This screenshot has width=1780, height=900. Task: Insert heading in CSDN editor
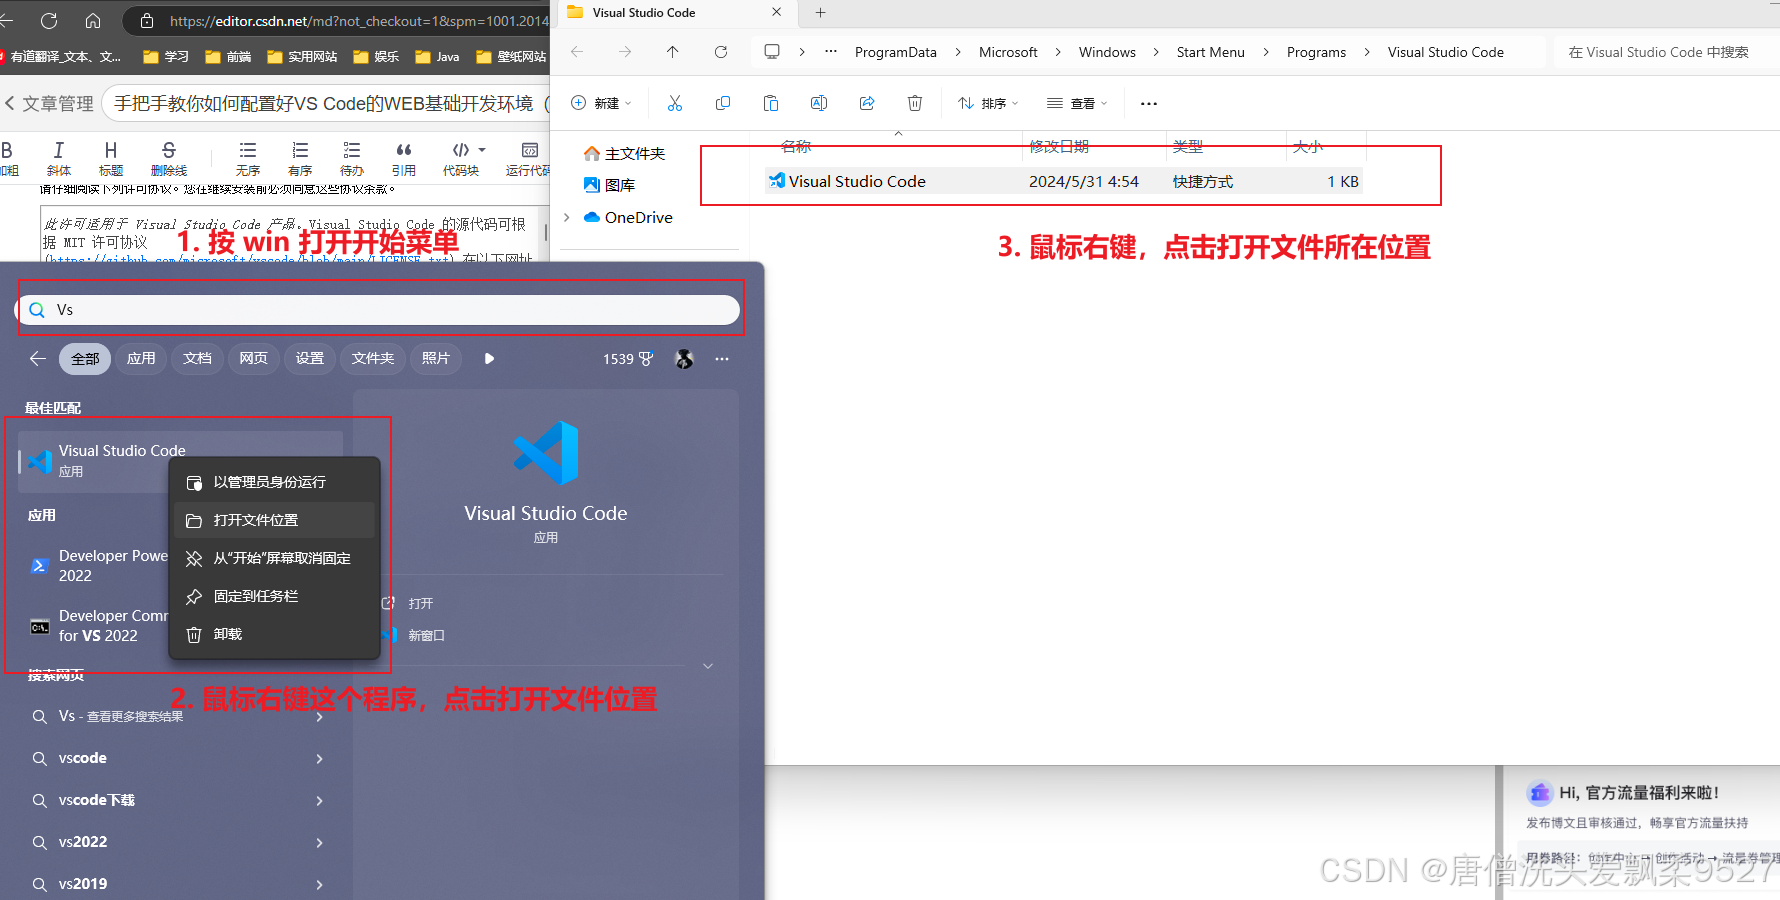pos(111,158)
